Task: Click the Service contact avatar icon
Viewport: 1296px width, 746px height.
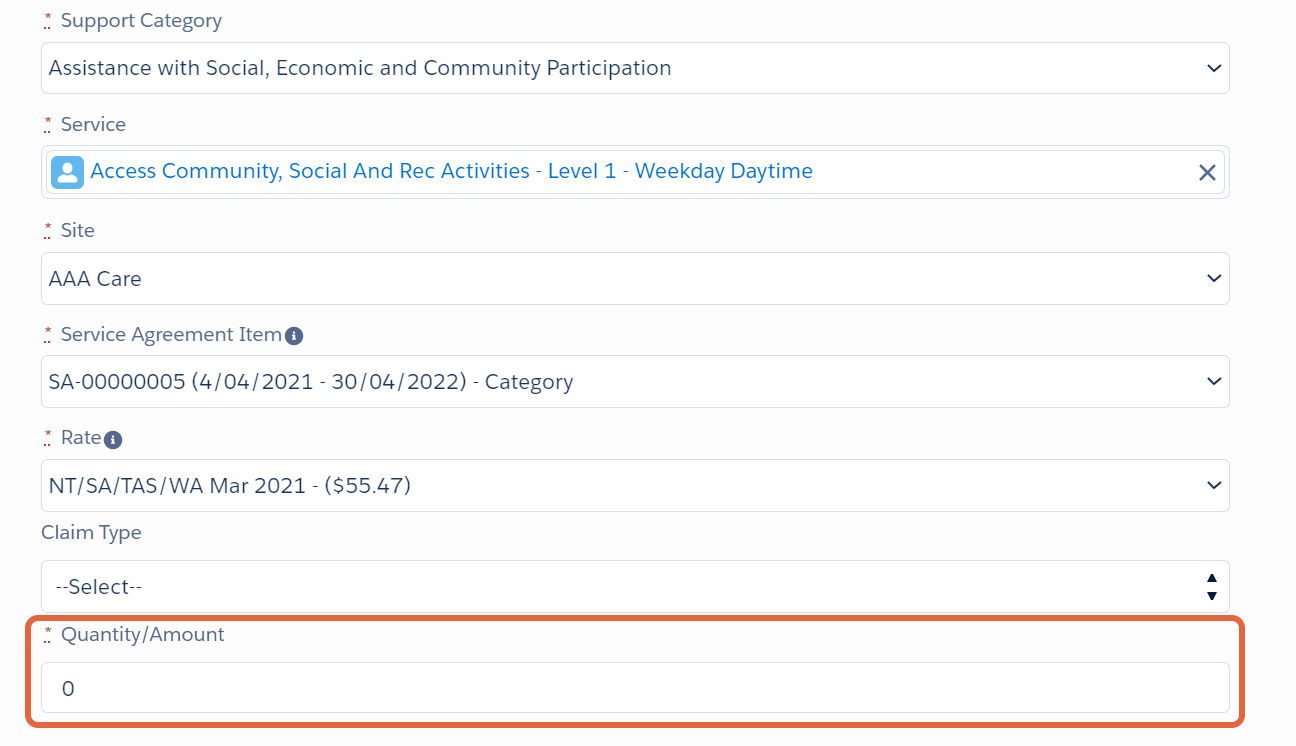Action: [67, 172]
